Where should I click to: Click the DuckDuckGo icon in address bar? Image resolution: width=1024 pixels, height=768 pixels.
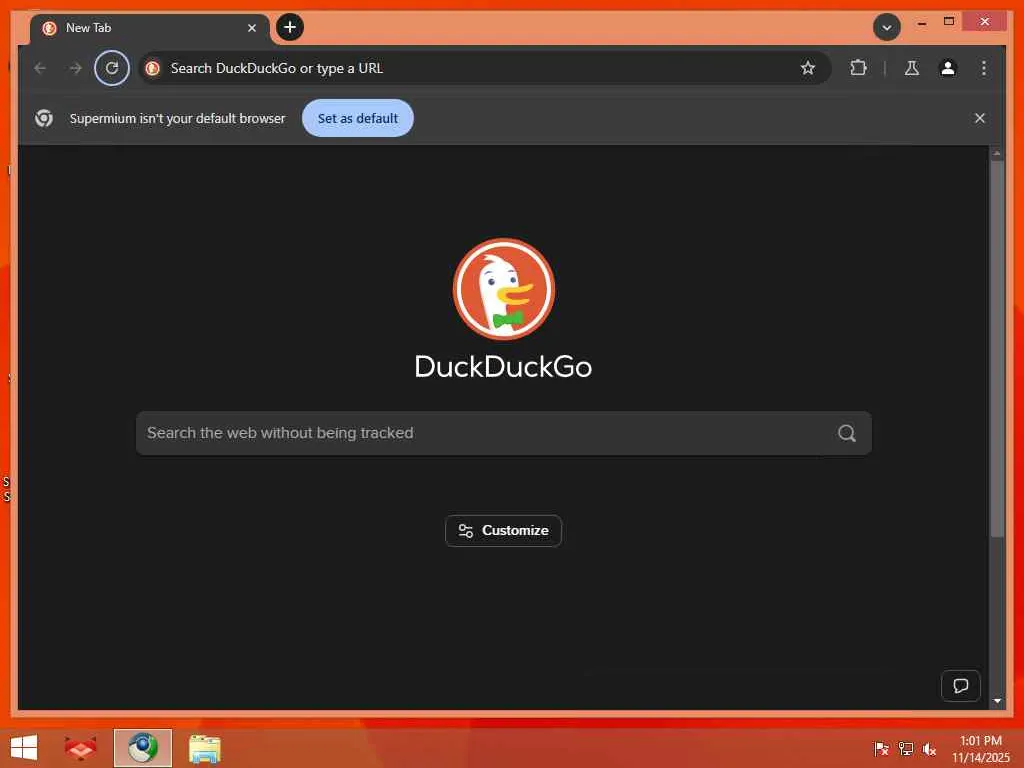click(153, 68)
